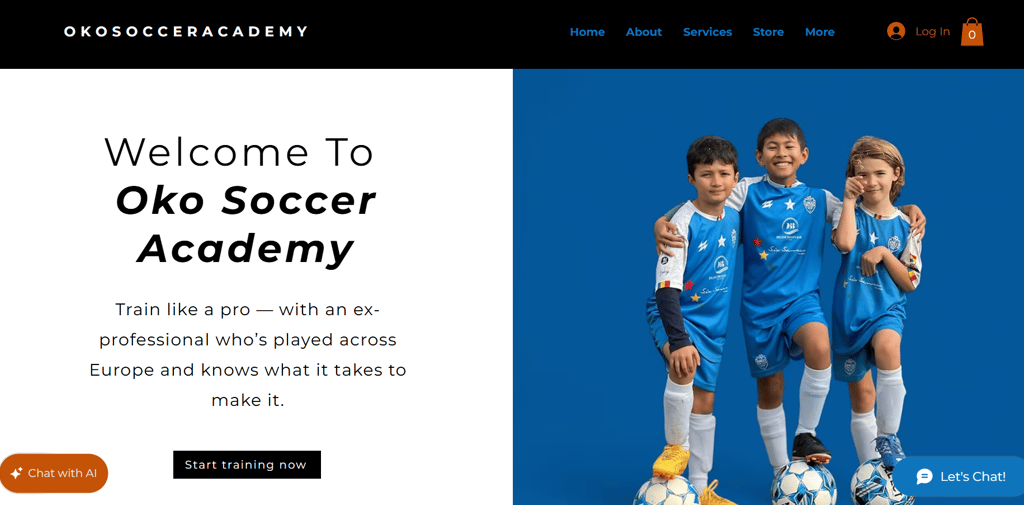Select Services in the navigation
Image resolution: width=1024 pixels, height=505 pixels.
tap(707, 32)
